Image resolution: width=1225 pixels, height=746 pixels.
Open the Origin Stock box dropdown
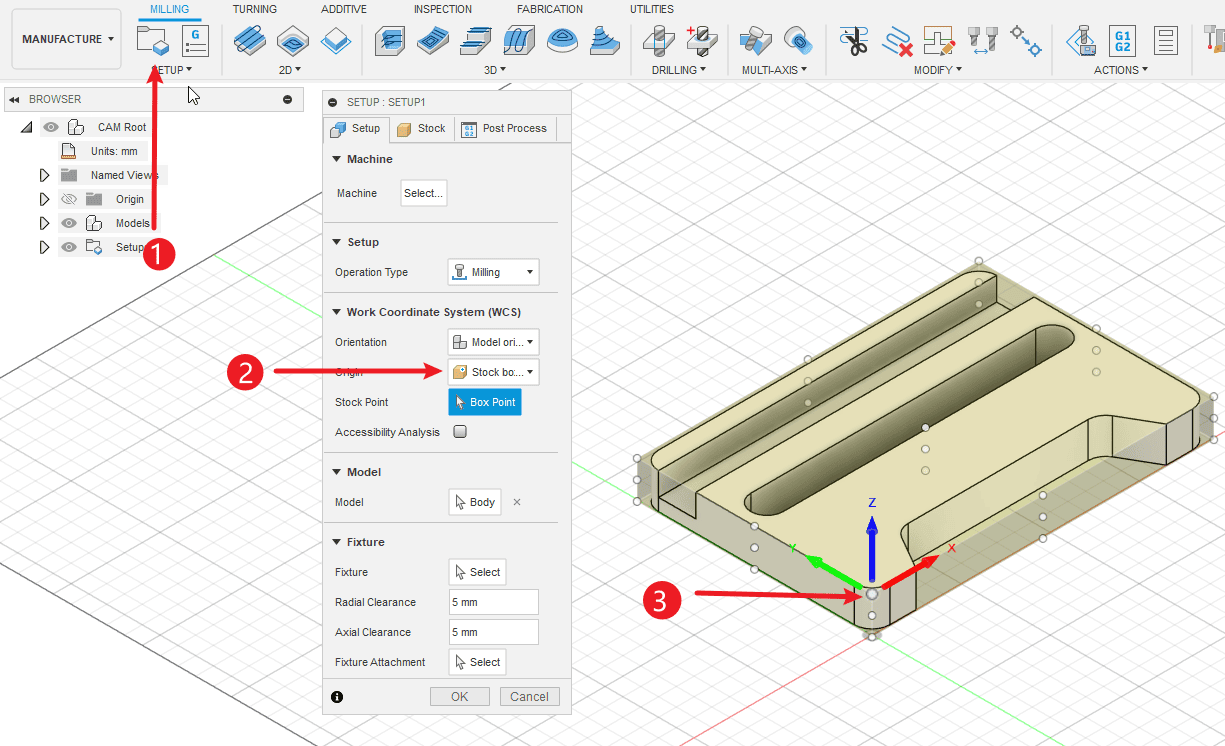pyautogui.click(x=493, y=372)
